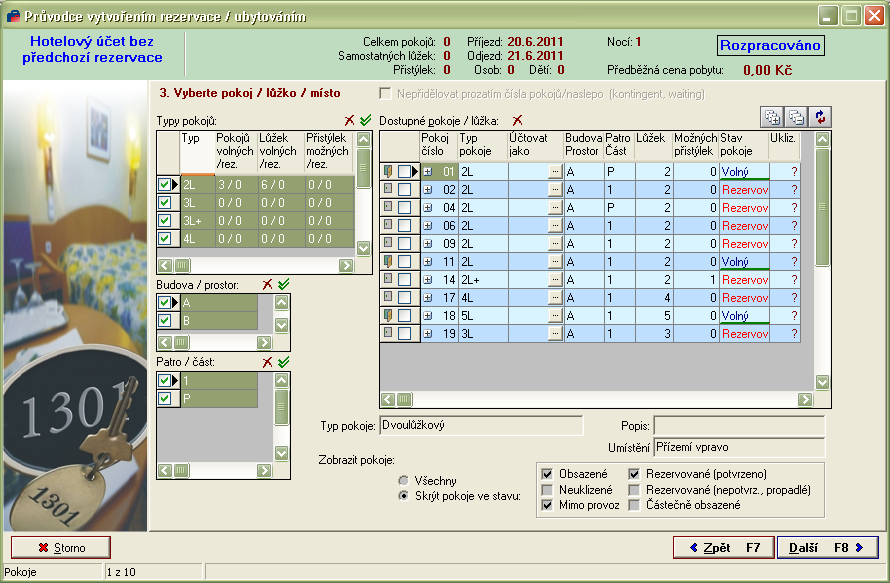890x583 pixels.
Task: Click 'Stav pokoje' column header
Action: pos(744,145)
